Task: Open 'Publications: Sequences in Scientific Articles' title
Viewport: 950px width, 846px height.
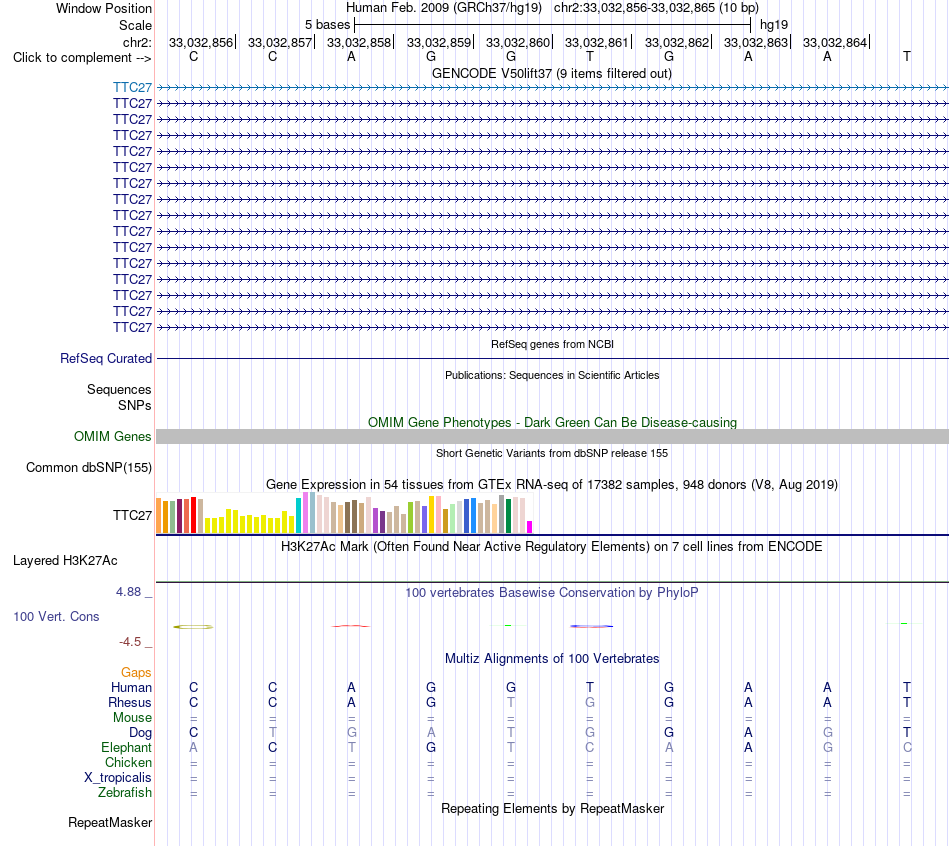Action: tap(552, 375)
